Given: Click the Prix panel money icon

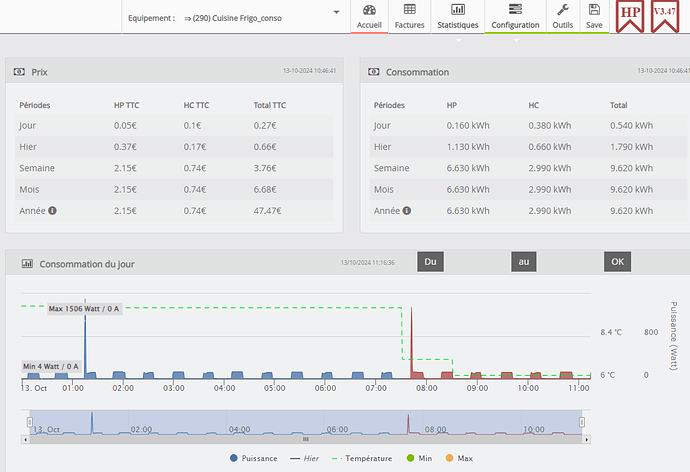Looking at the screenshot, I should pyautogui.click(x=19, y=72).
